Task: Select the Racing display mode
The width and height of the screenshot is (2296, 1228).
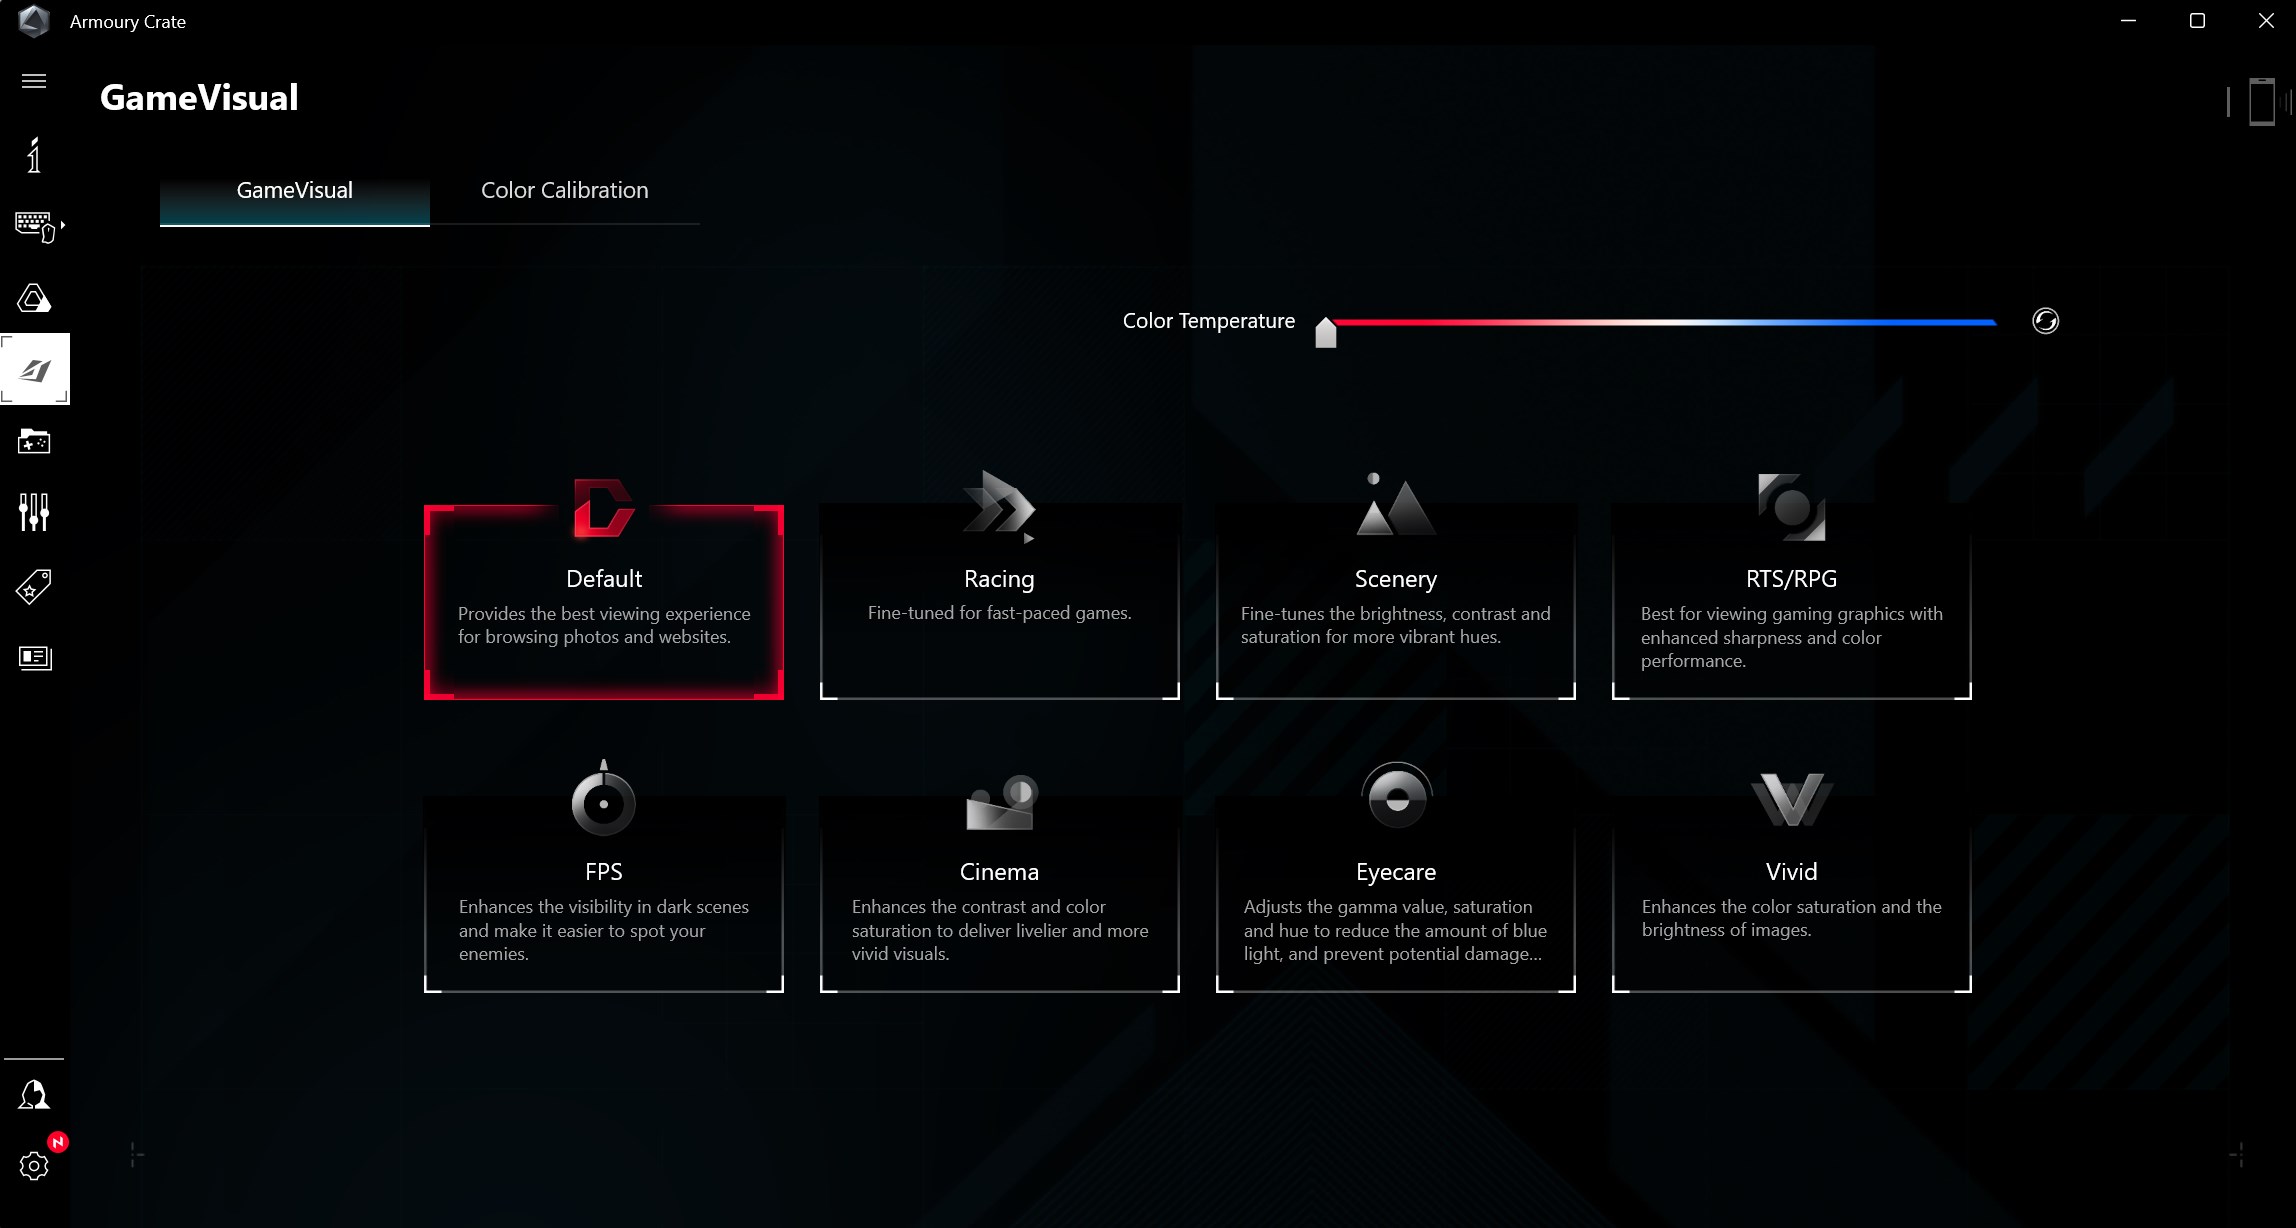Action: click(x=999, y=600)
